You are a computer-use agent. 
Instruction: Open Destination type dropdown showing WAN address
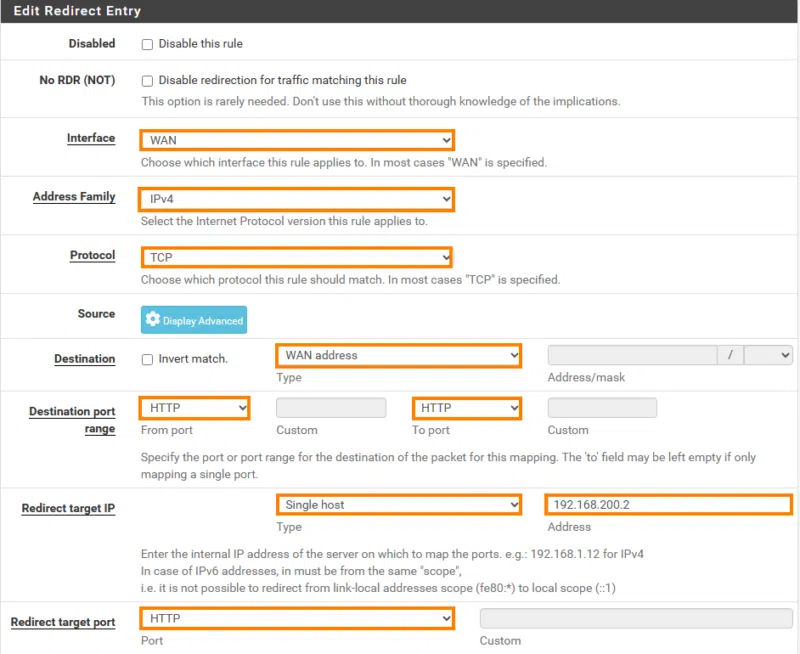pos(398,355)
